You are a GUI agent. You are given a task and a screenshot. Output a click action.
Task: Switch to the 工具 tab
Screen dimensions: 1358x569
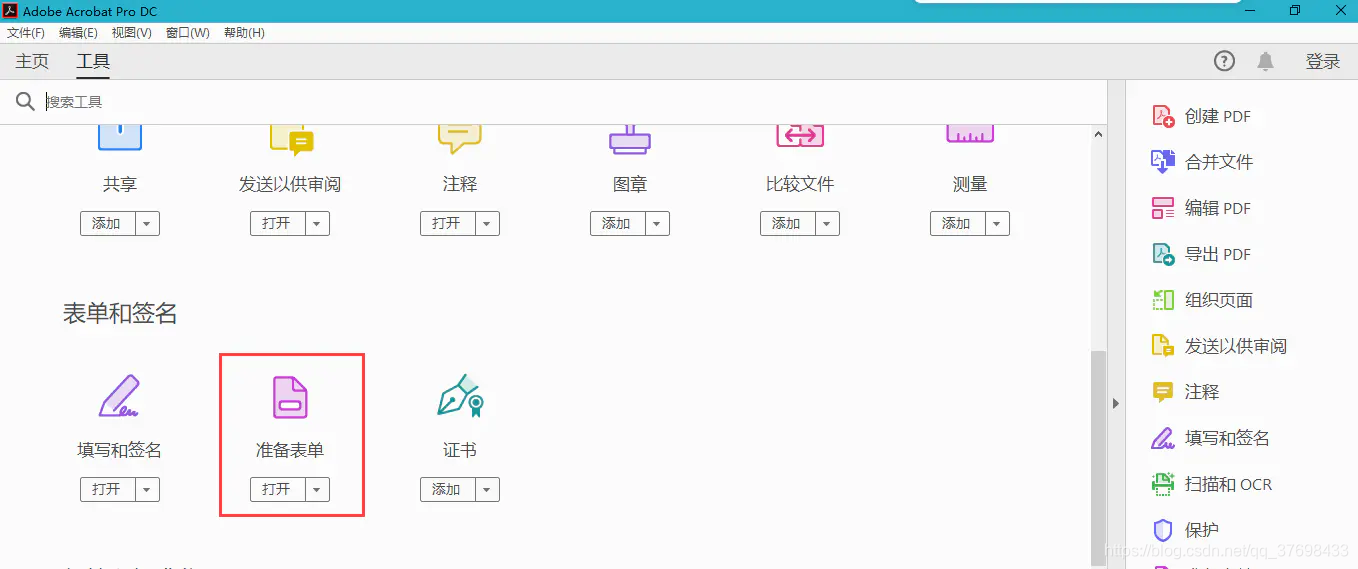pos(93,61)
